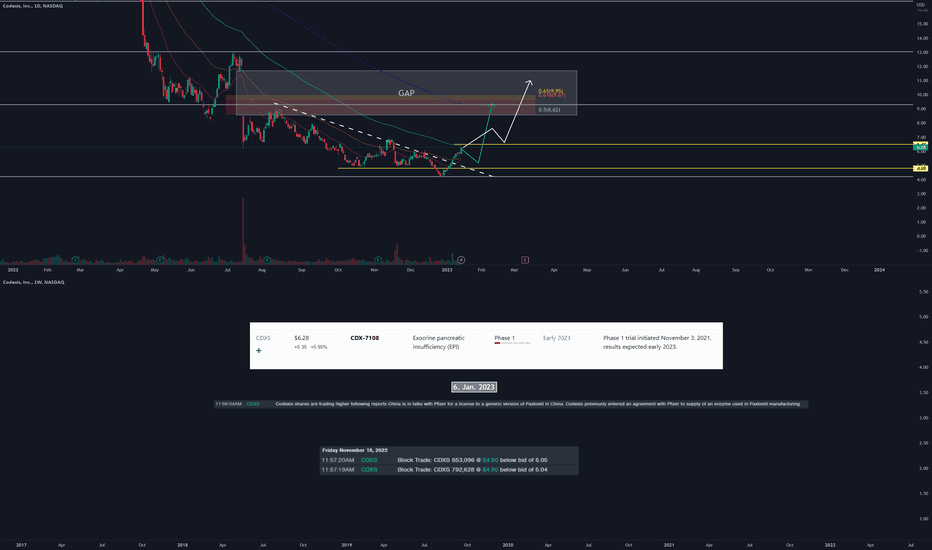
Task: Click the 0.5(8.62) Fibonacci level label
Action: click(549, 109)
